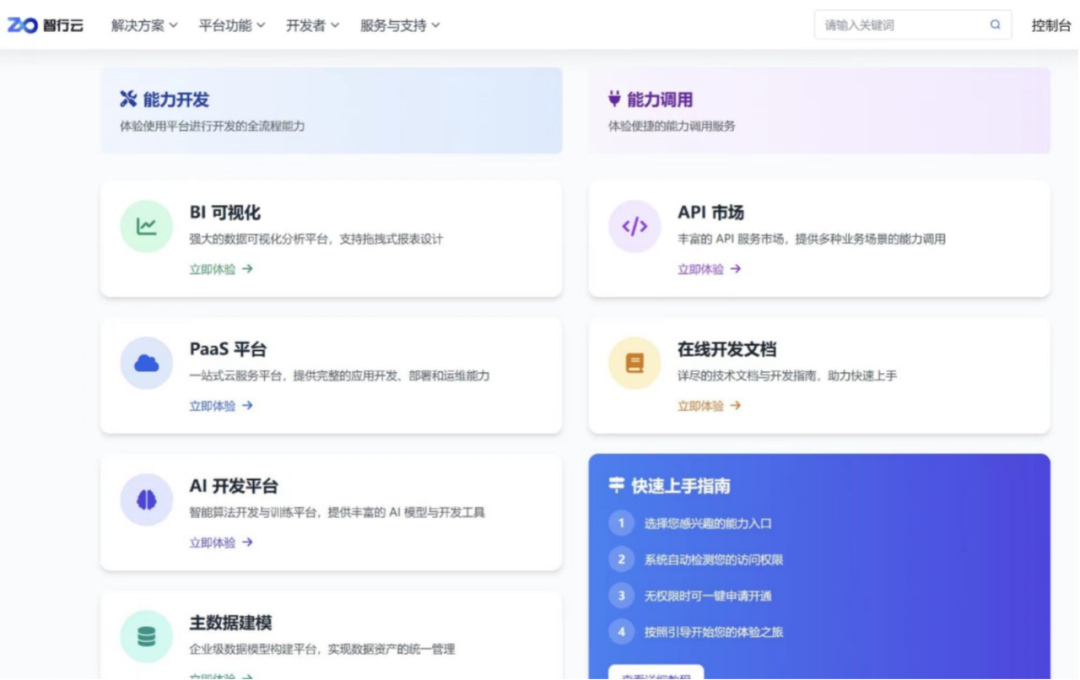Expand the 平台功能 menu
Image resolution: width=1080 pixels, height=680 pixels.
tap(231, 25)
